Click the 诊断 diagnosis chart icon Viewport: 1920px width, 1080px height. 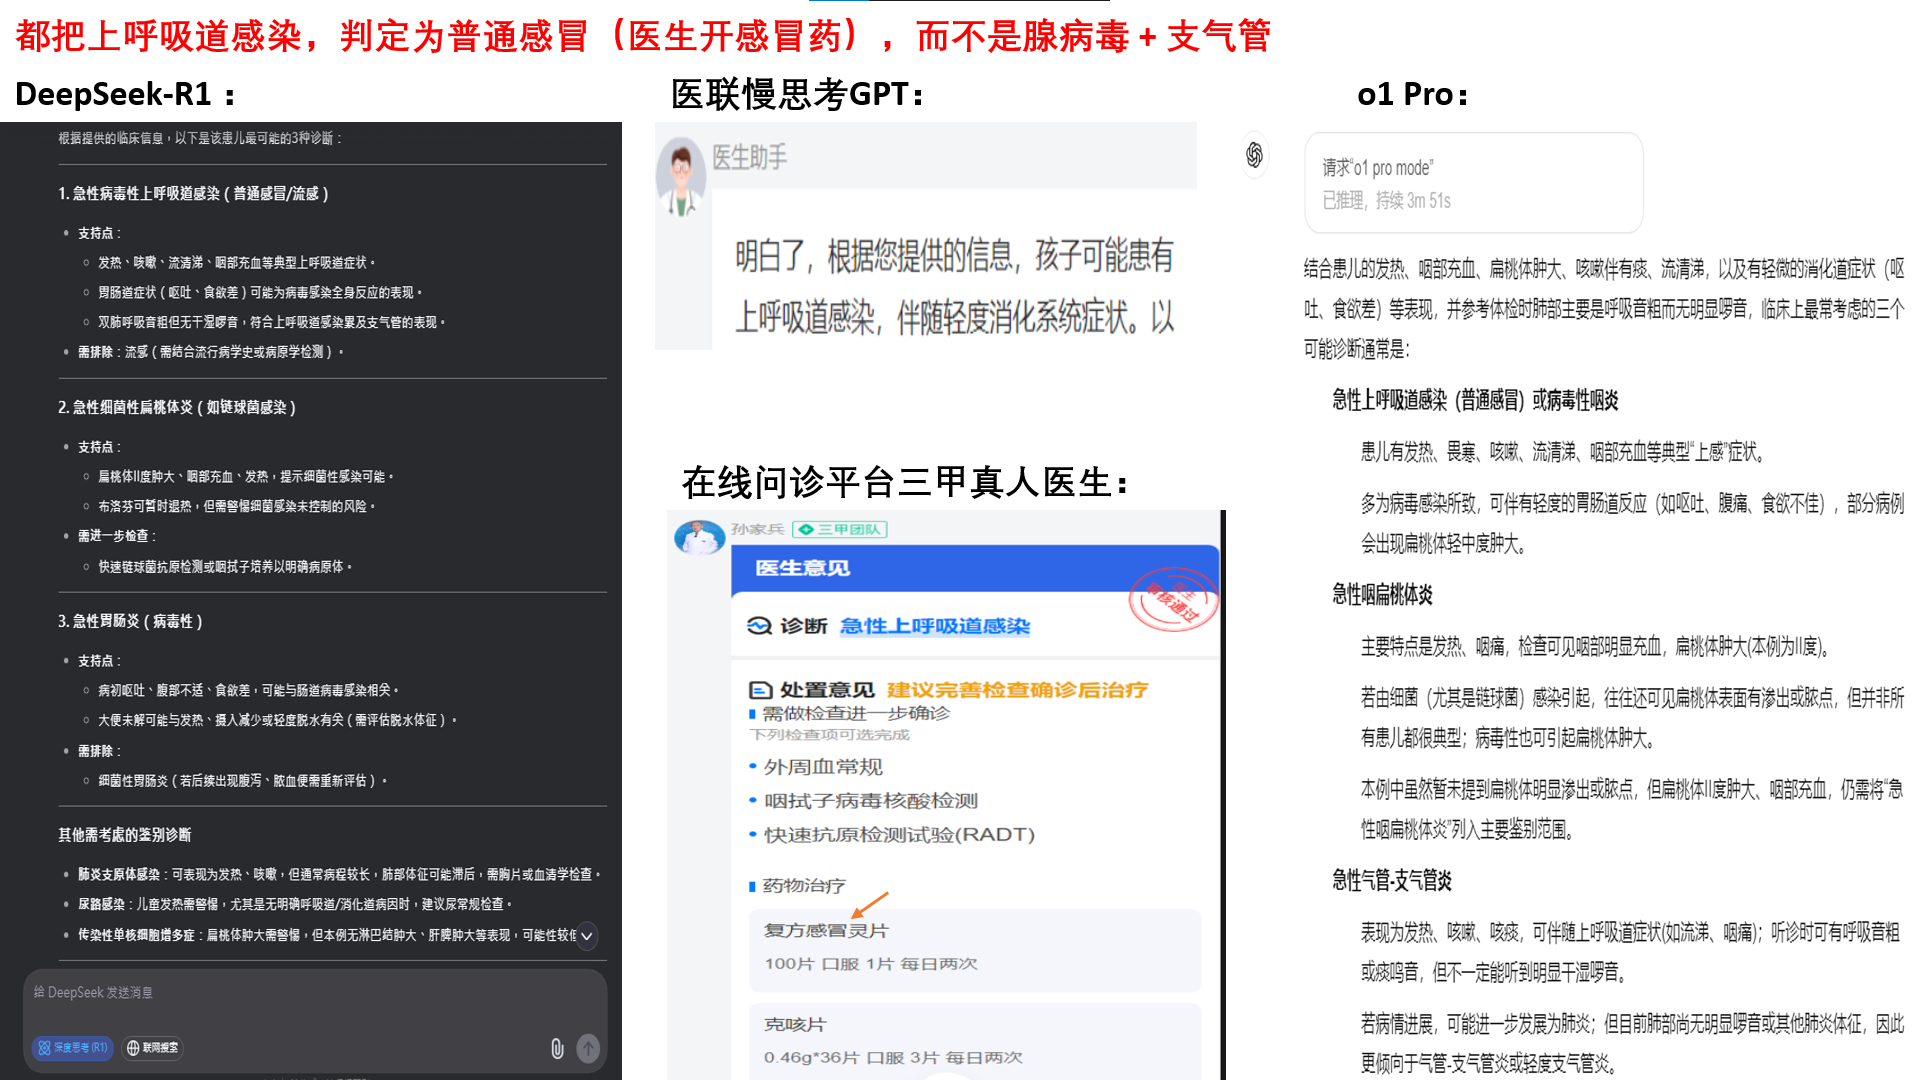759,626
